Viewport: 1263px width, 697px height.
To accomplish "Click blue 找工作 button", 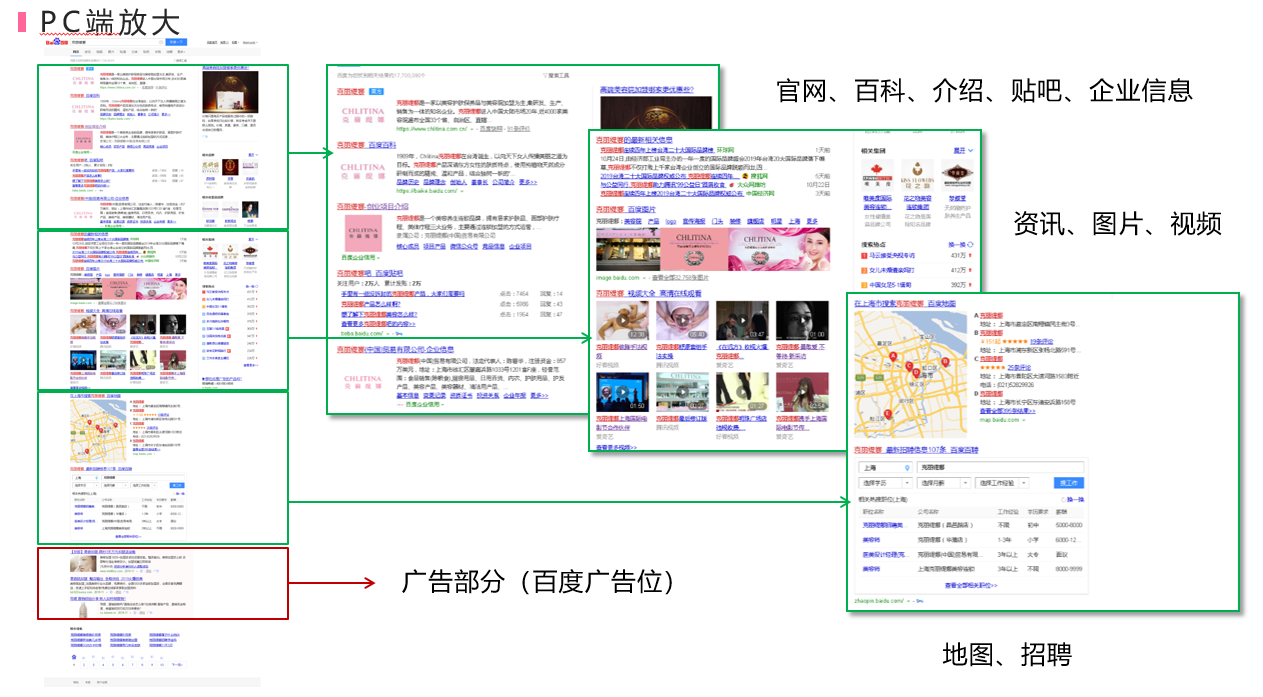I will coord(1069,483).
